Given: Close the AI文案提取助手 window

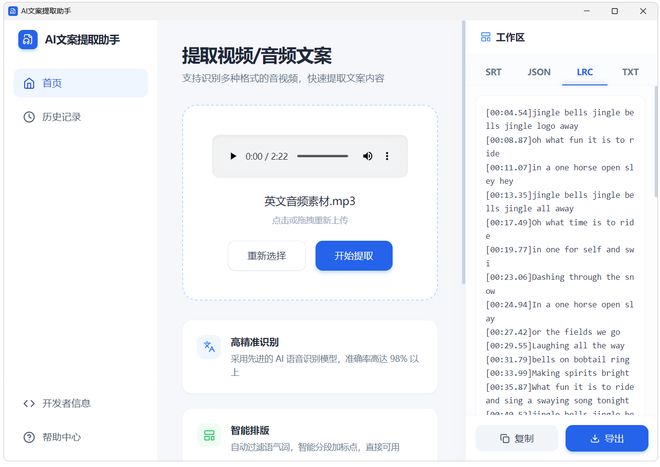Looking at the screenshot, I should [x=643, y=11].
